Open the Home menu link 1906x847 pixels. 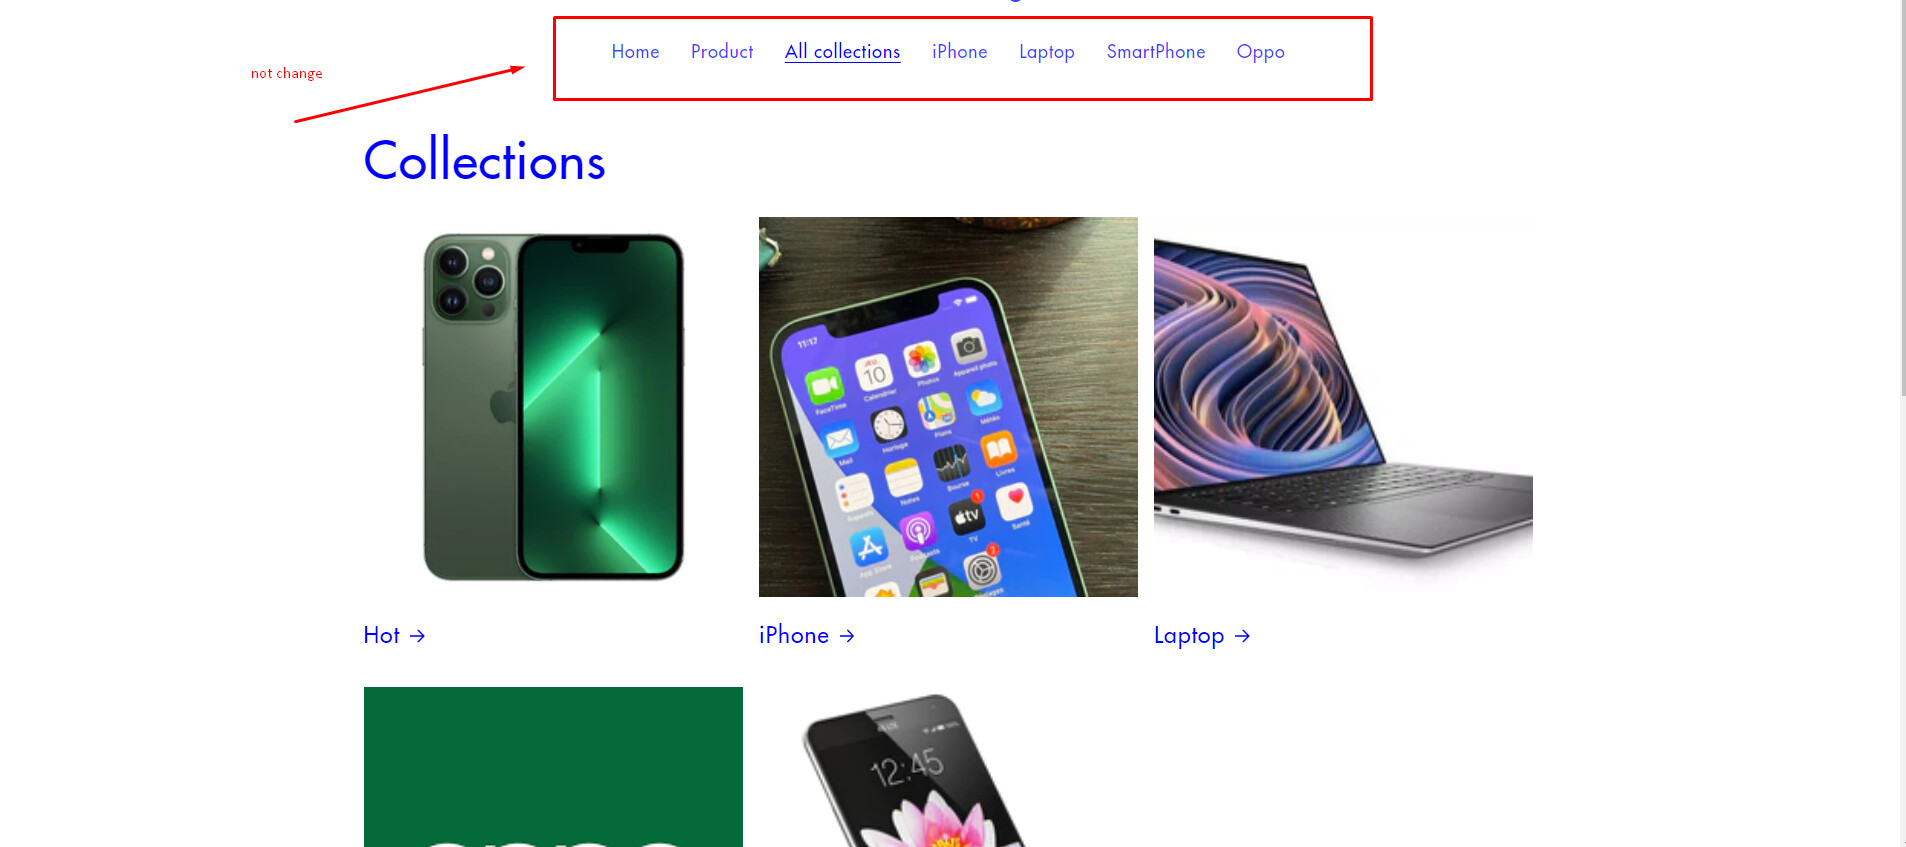click(635, 52)
